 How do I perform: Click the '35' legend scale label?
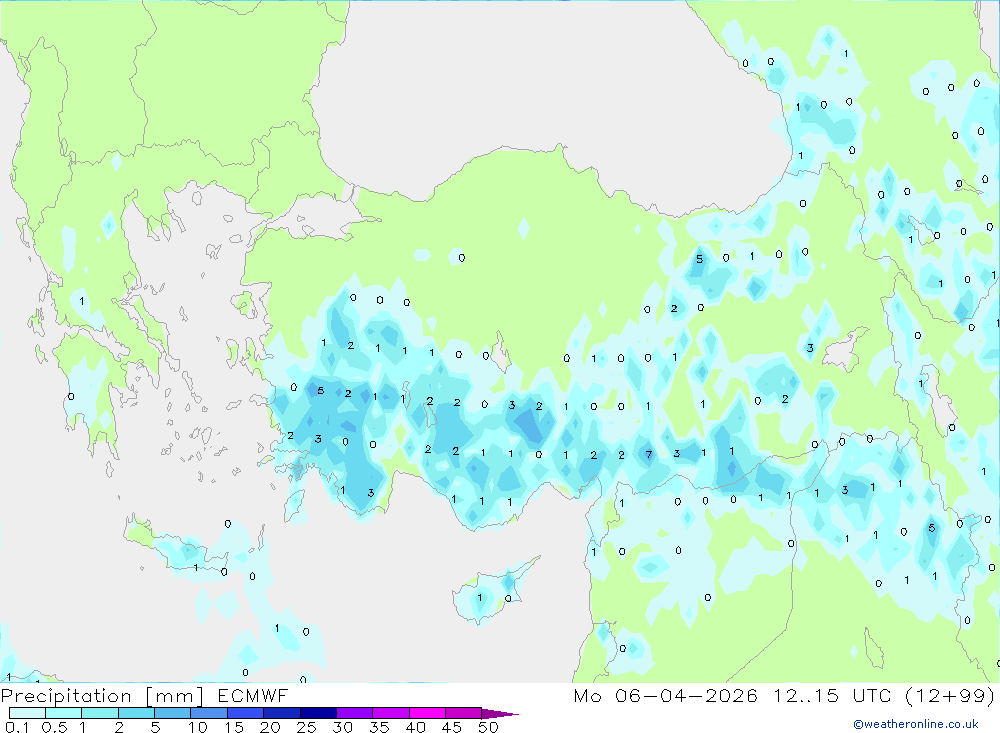click(x=379, y=727)
